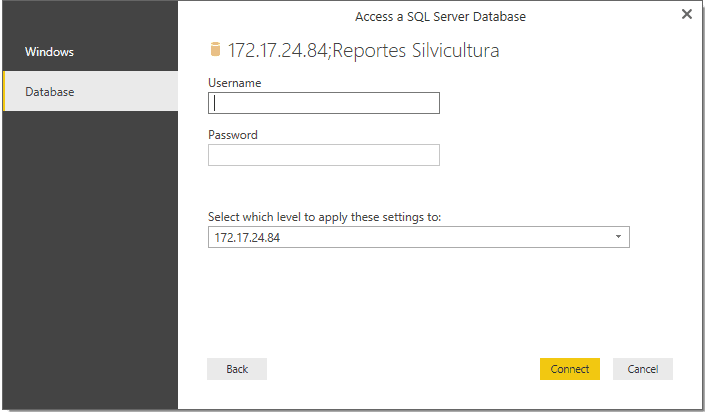705x412 pixels.
Task: Select the Database authentication tab
Action: (90, 91)
